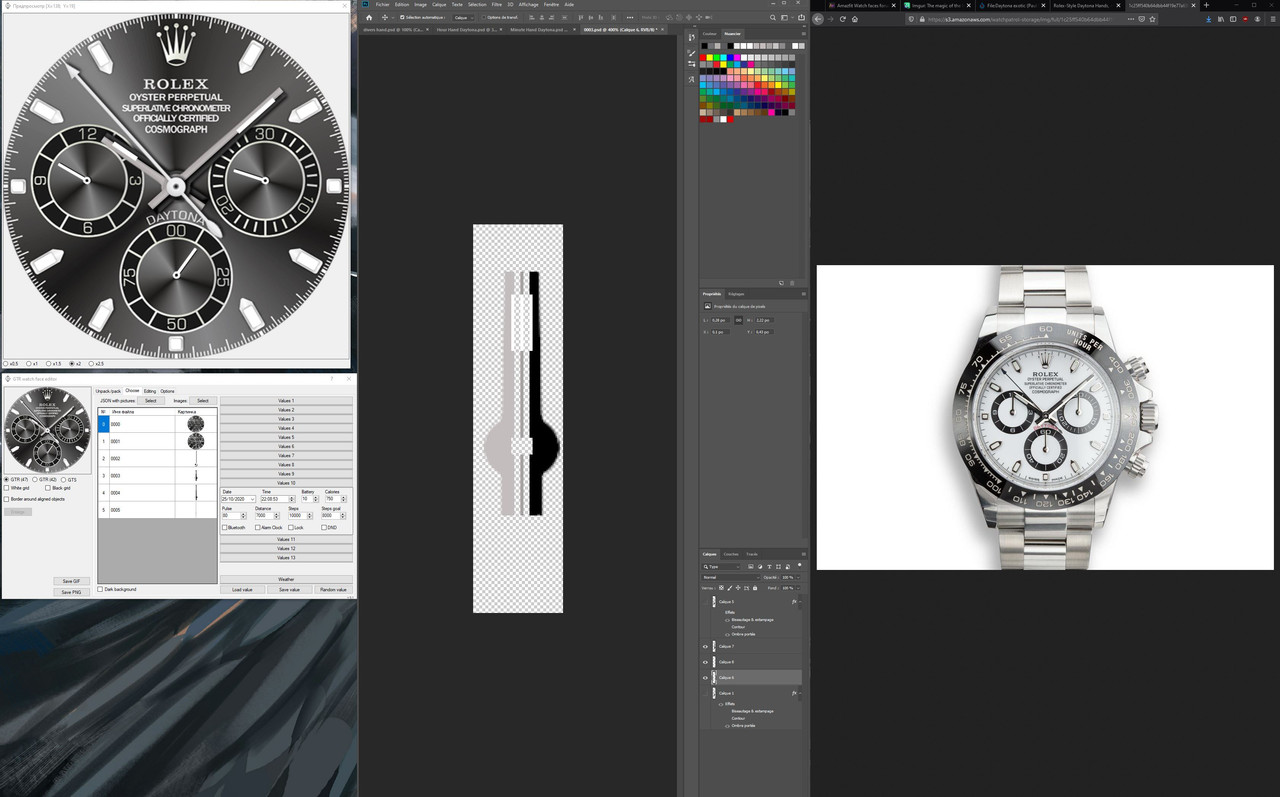Open the Fichier menu in Photoshop

coord(381,4)
